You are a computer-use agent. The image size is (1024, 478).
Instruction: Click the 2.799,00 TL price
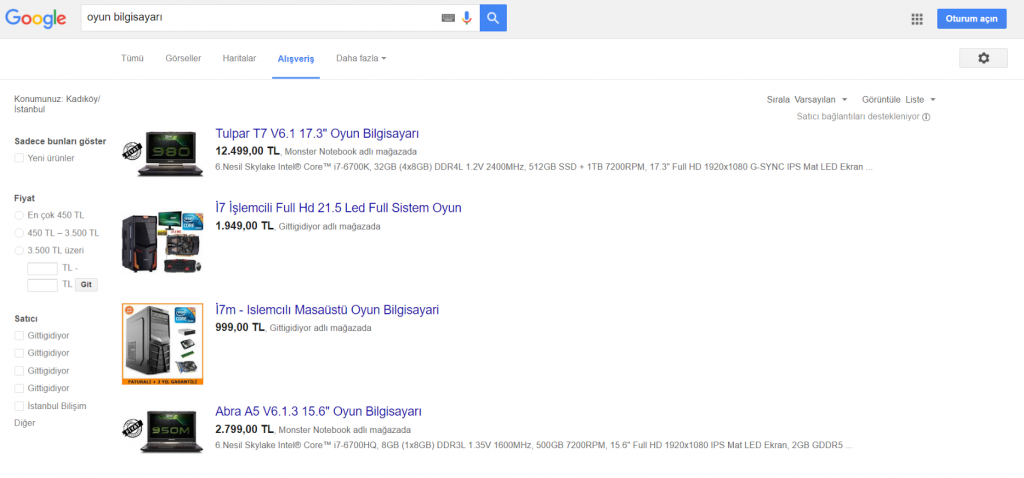pos(244,429)
